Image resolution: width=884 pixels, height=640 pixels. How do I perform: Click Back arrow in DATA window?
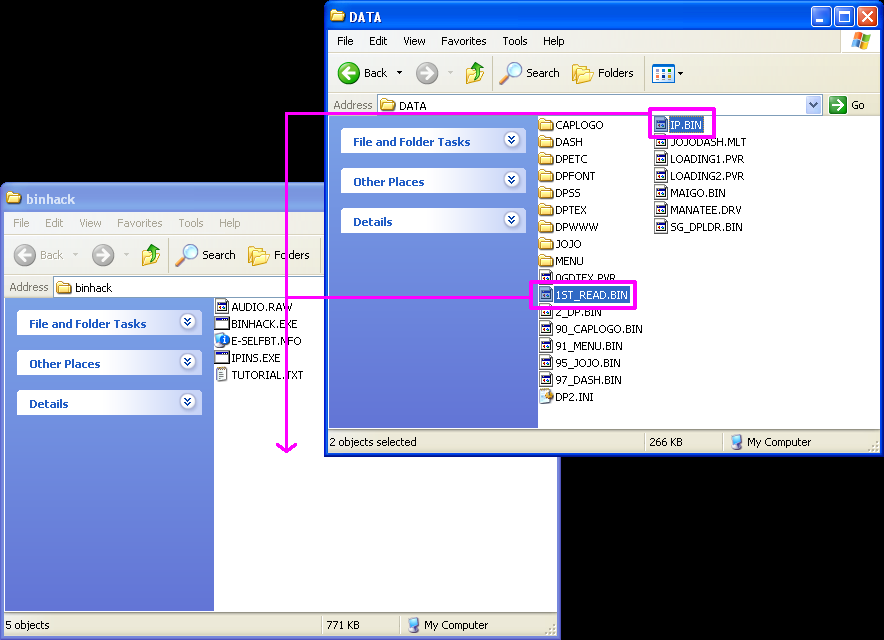[348, 73]
